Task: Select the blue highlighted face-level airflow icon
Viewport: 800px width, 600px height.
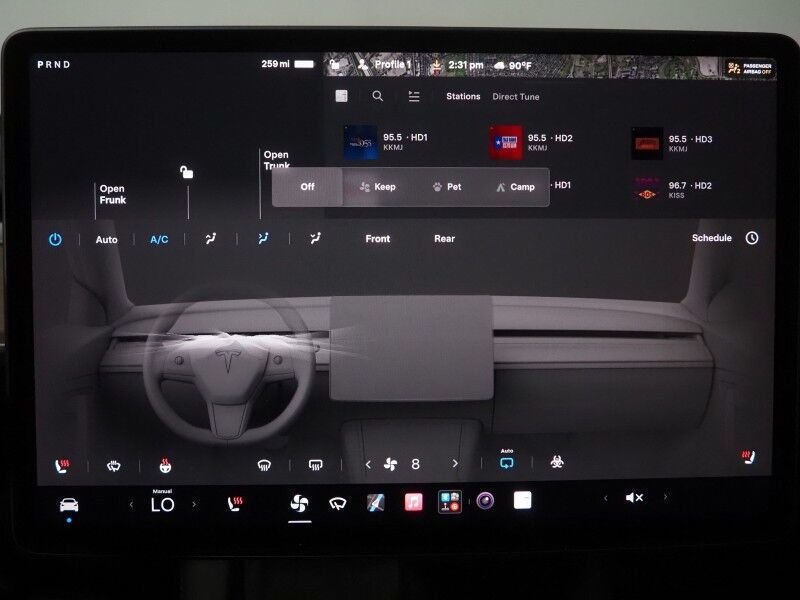Action: point(263,238)
